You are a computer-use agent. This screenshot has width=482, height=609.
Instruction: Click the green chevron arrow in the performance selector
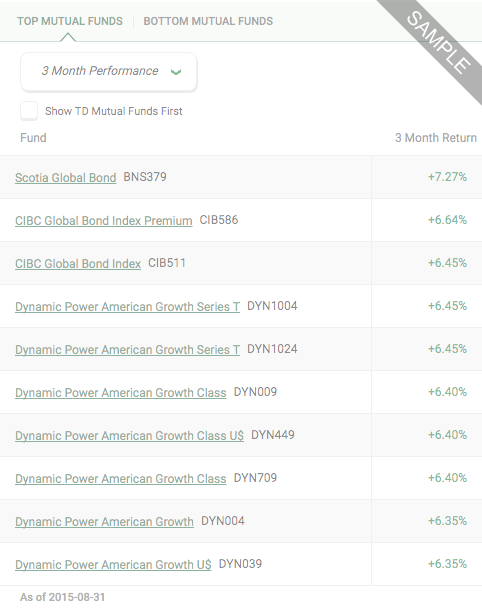tap(176, 72)
